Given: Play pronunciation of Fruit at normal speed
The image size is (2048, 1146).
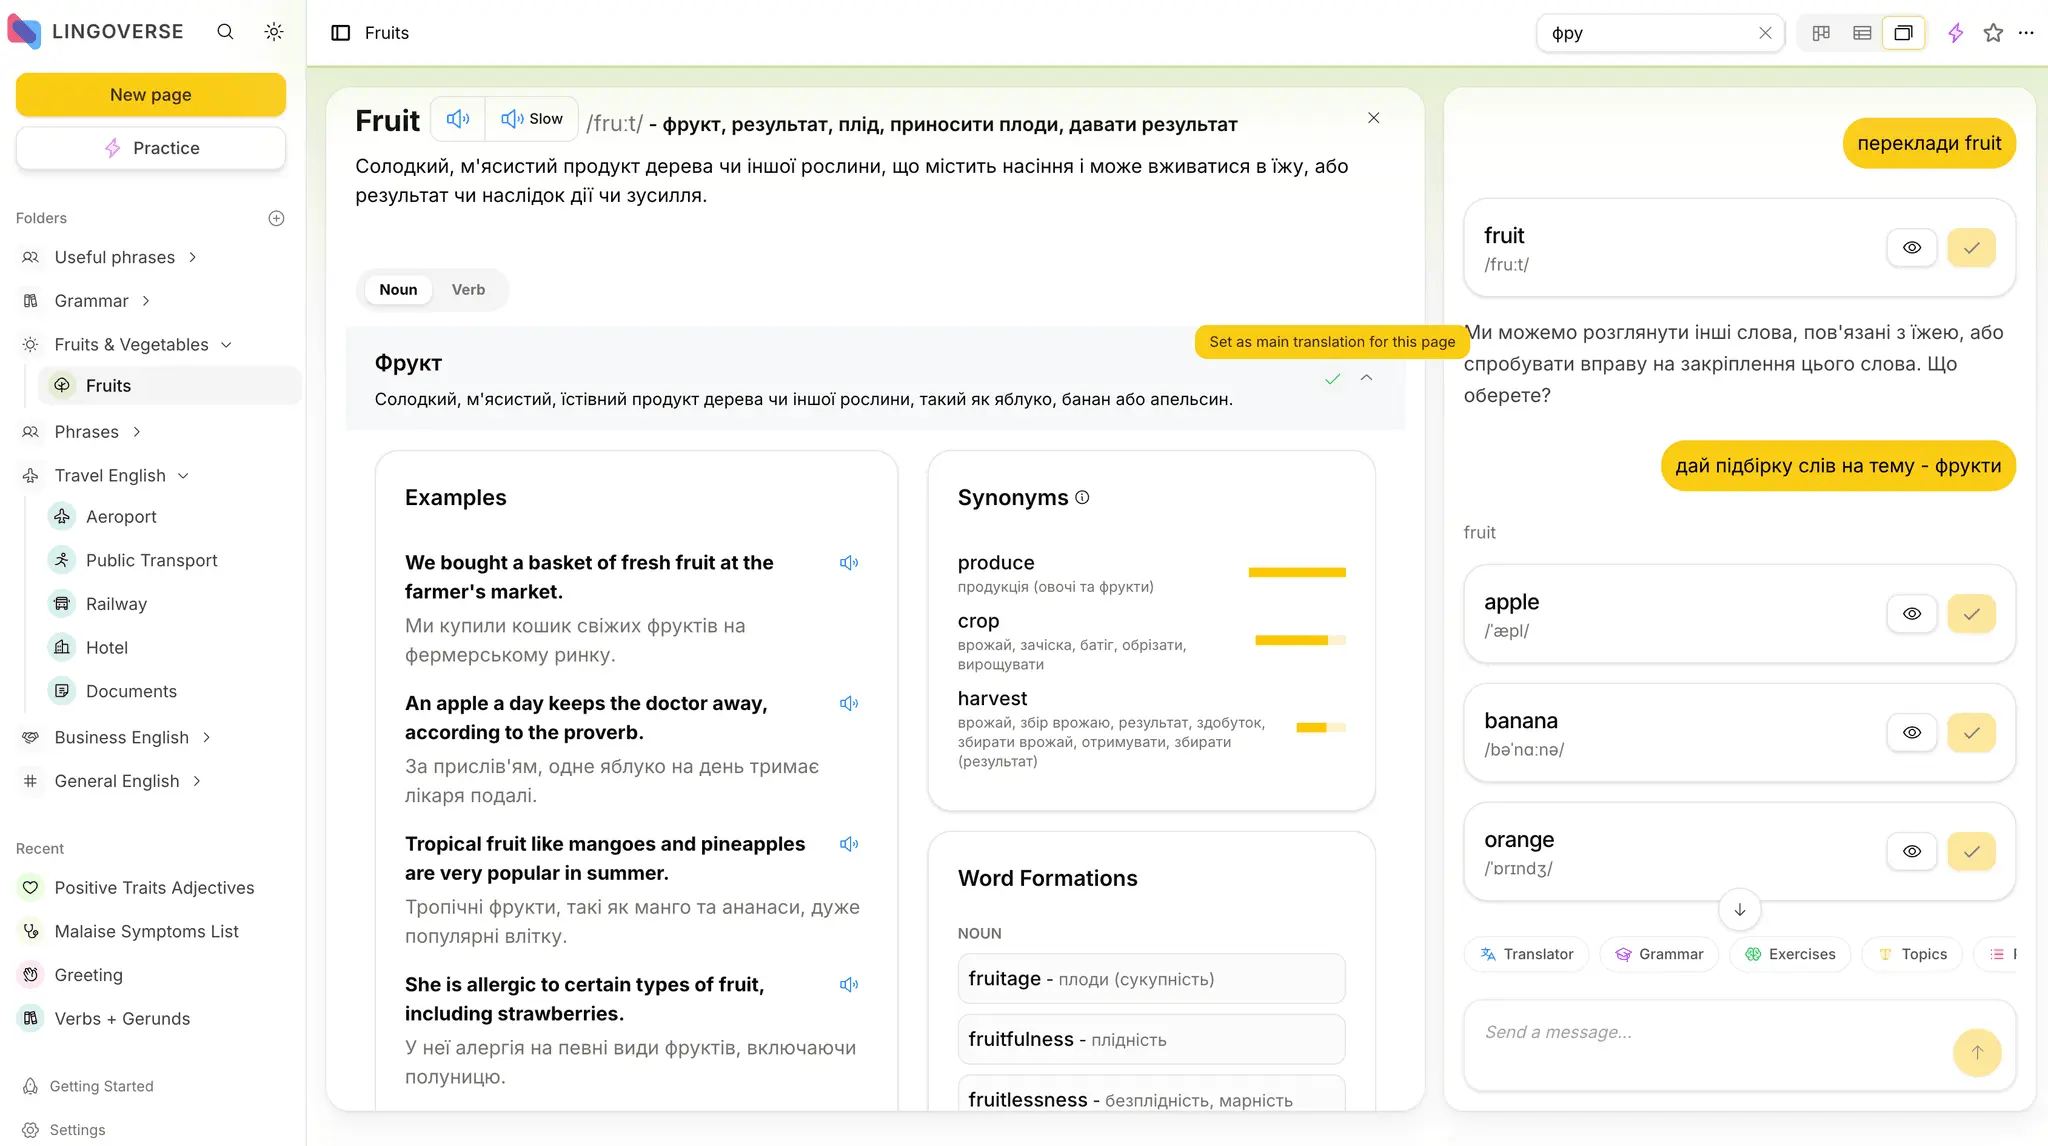Looking at the screenshot, I should (458, 119).
